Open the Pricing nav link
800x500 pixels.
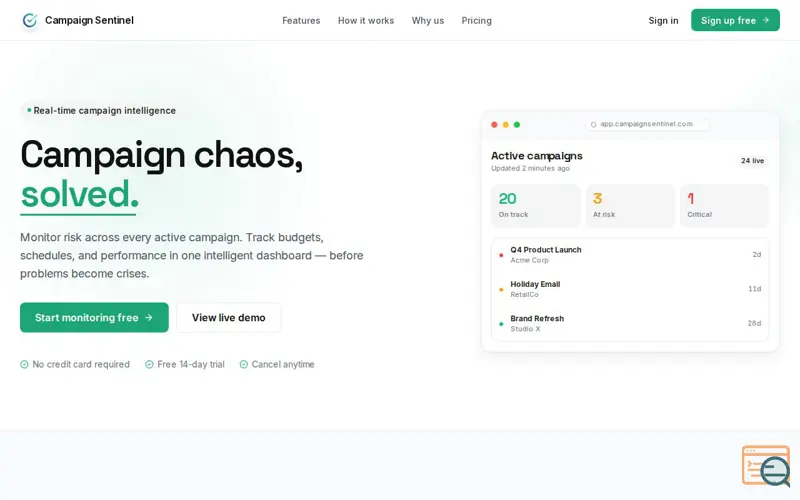coord(477,20)
